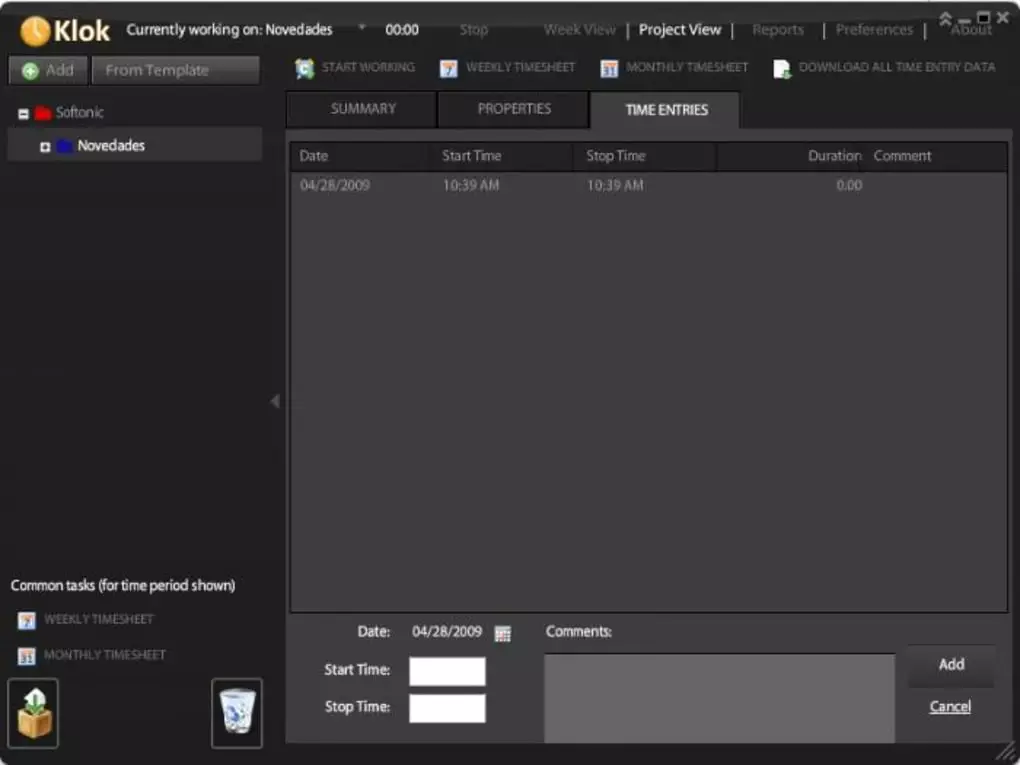Switch to the Summary tab
Image resolution: width=1020 pixels, height=765 pixels.
click(x=361, y=109)
